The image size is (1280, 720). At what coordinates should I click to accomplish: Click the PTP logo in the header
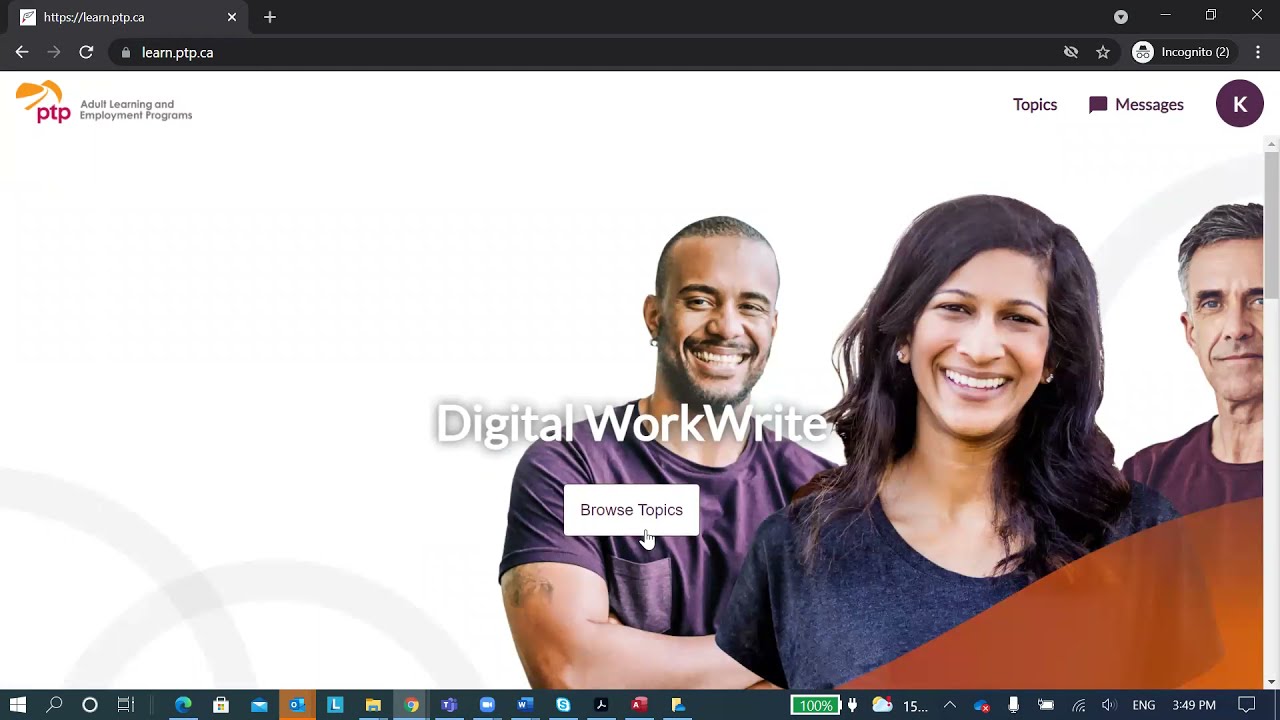coord(104,103)
